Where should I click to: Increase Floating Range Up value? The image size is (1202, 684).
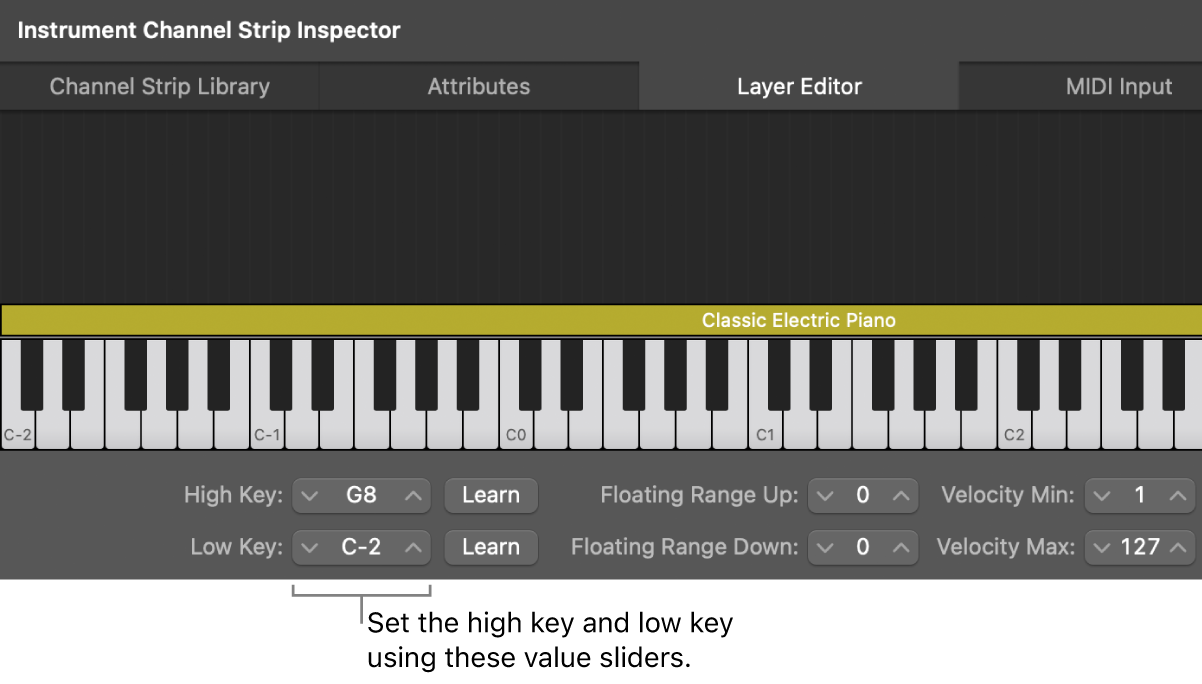pos(900,495)
